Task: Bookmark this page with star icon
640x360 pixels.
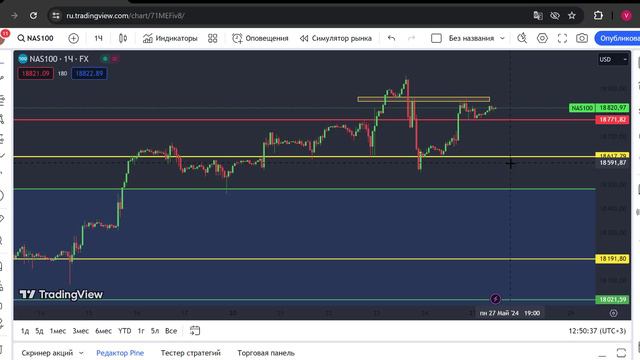Action: pos(572,16)
